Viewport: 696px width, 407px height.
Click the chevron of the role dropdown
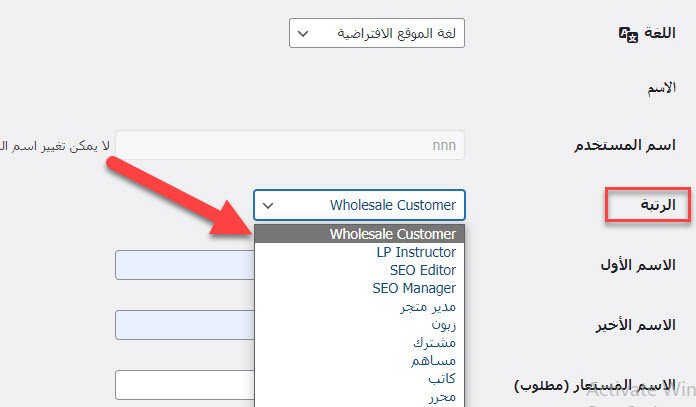point(268,206)
